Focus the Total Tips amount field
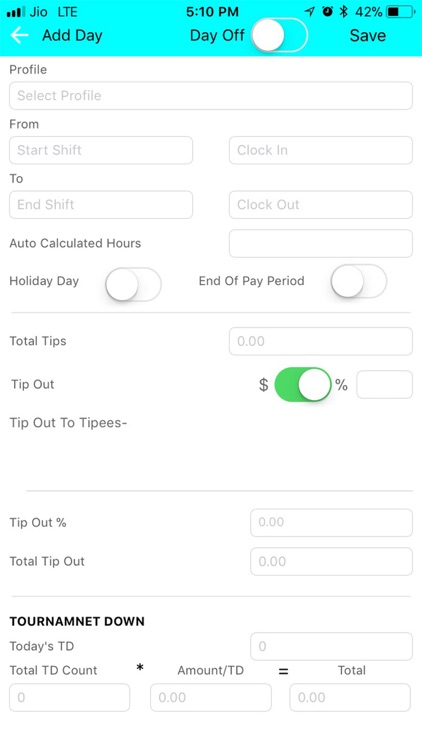Screen dimensions: 422x750 [321, 341]
